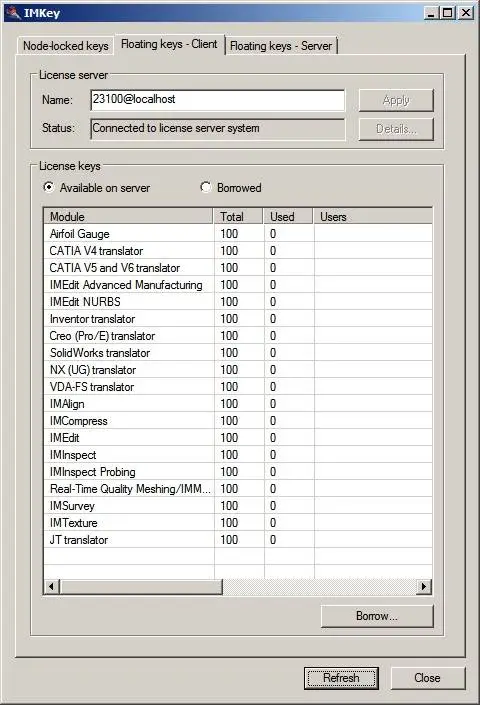
Task: Click the Used column header
Action: tap(288, 217)
